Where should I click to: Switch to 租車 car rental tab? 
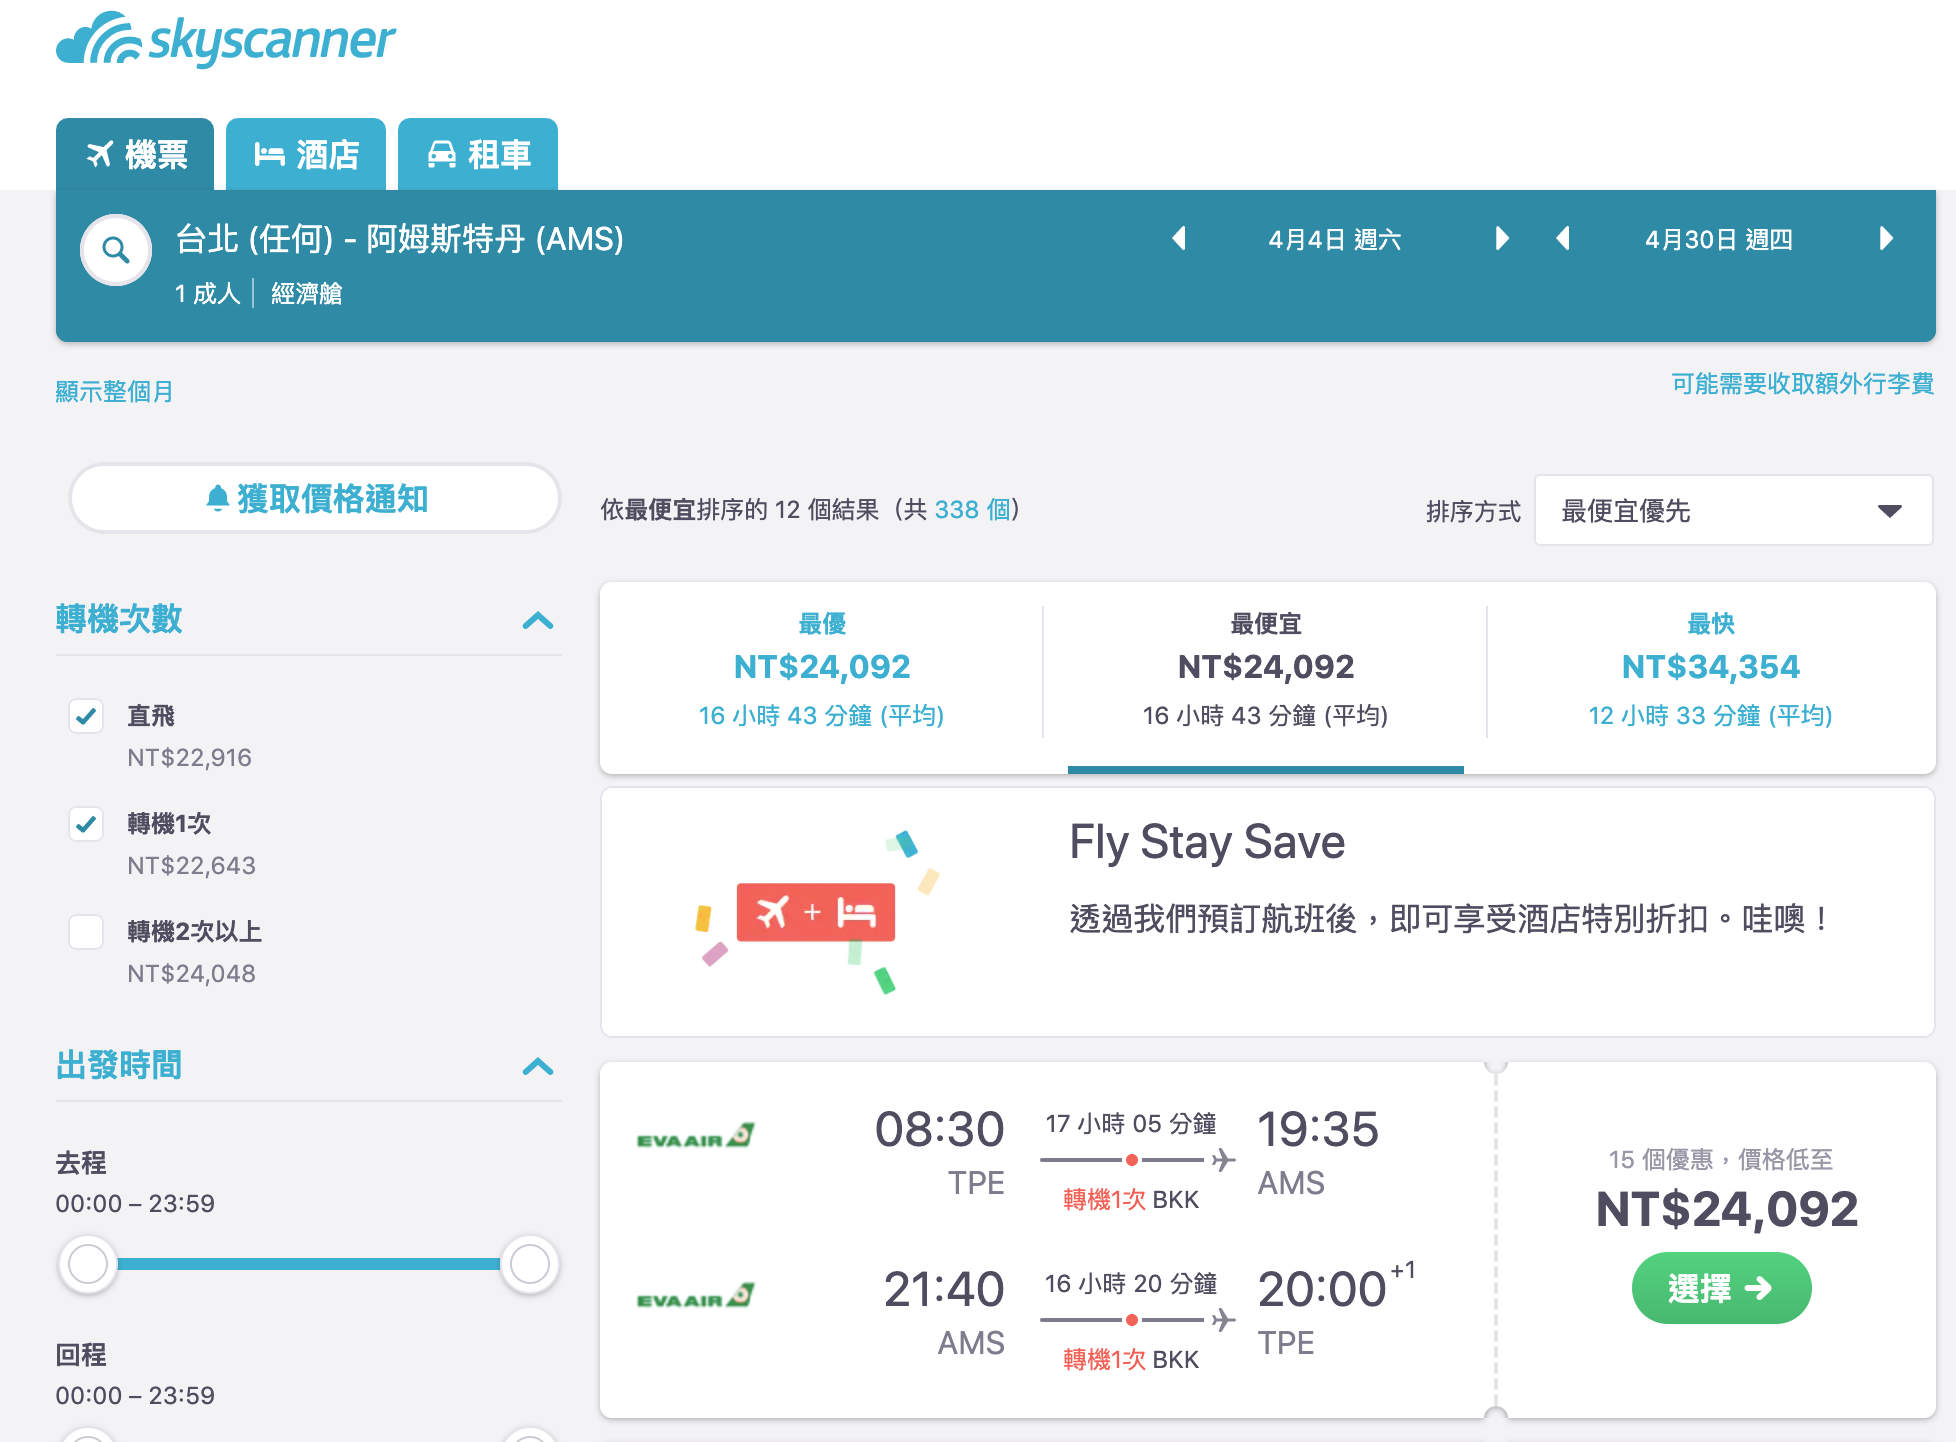478,155
